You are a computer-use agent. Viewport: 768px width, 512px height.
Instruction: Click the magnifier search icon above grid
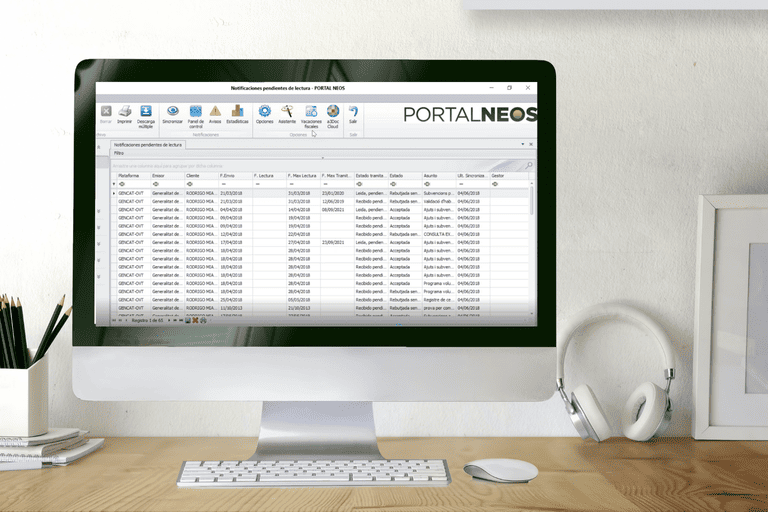pyautogui.click(x=528, y=166)
